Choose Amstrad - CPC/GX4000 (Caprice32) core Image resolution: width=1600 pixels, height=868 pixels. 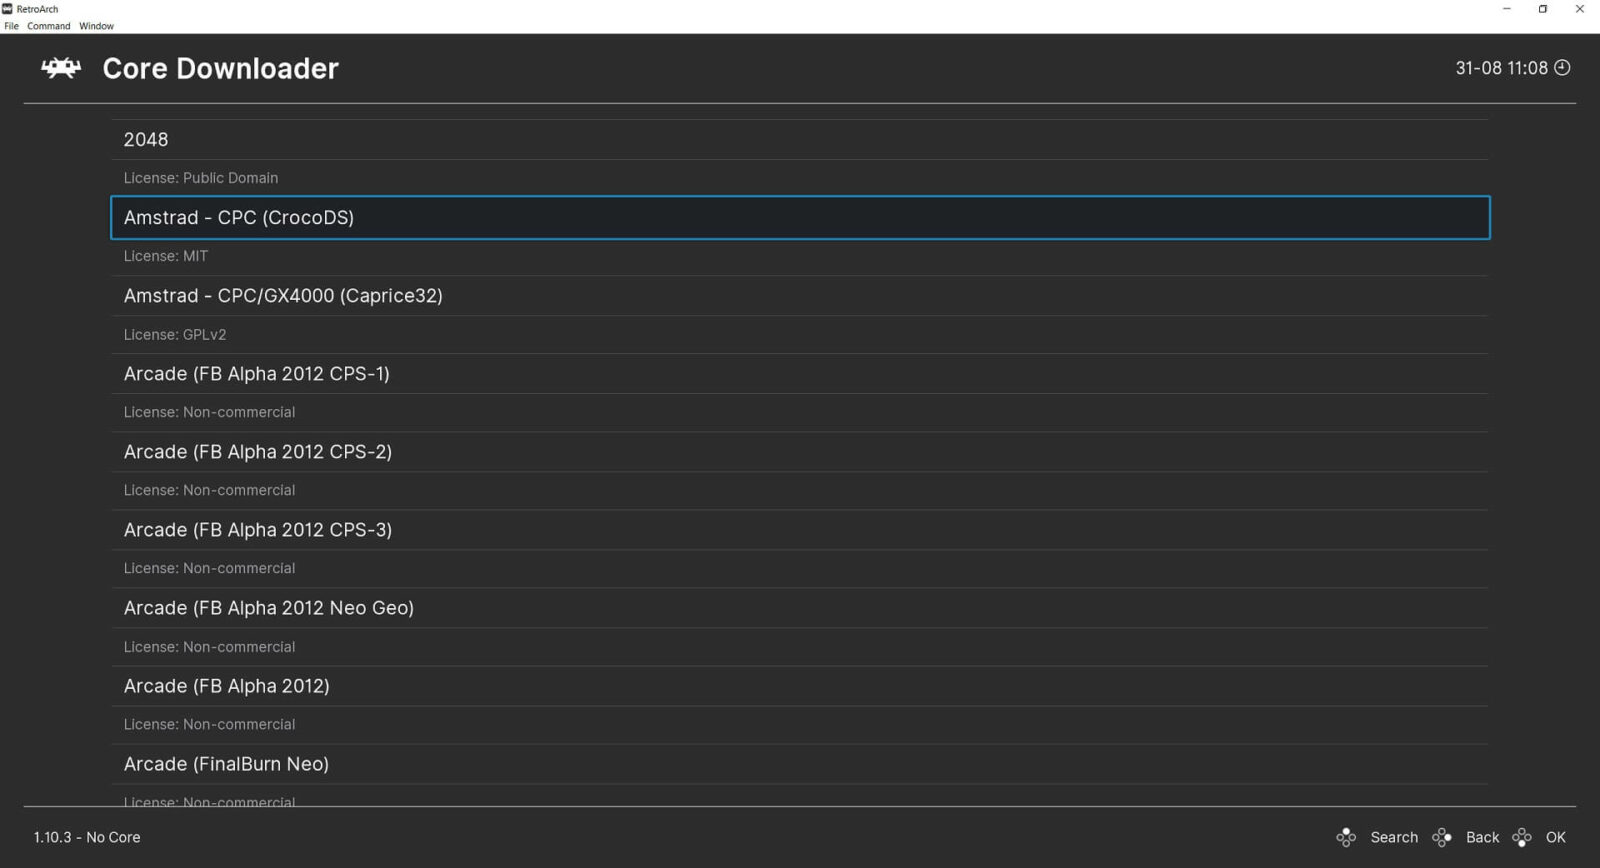283,296
